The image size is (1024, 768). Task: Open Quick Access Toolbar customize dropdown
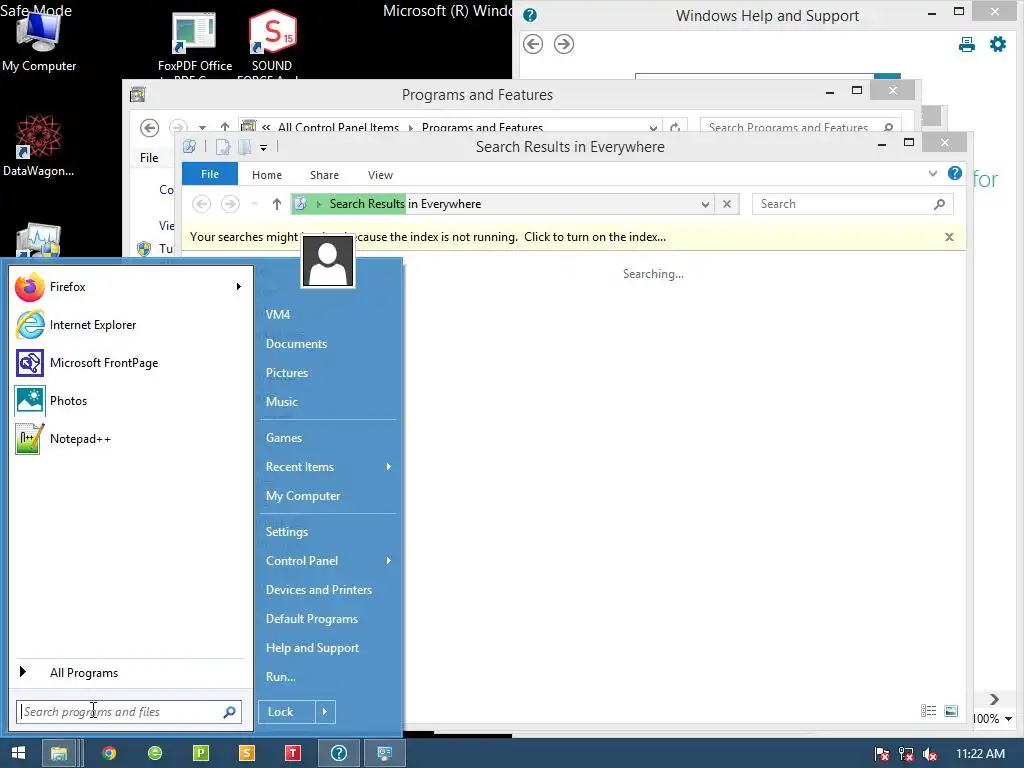point(263,148)
